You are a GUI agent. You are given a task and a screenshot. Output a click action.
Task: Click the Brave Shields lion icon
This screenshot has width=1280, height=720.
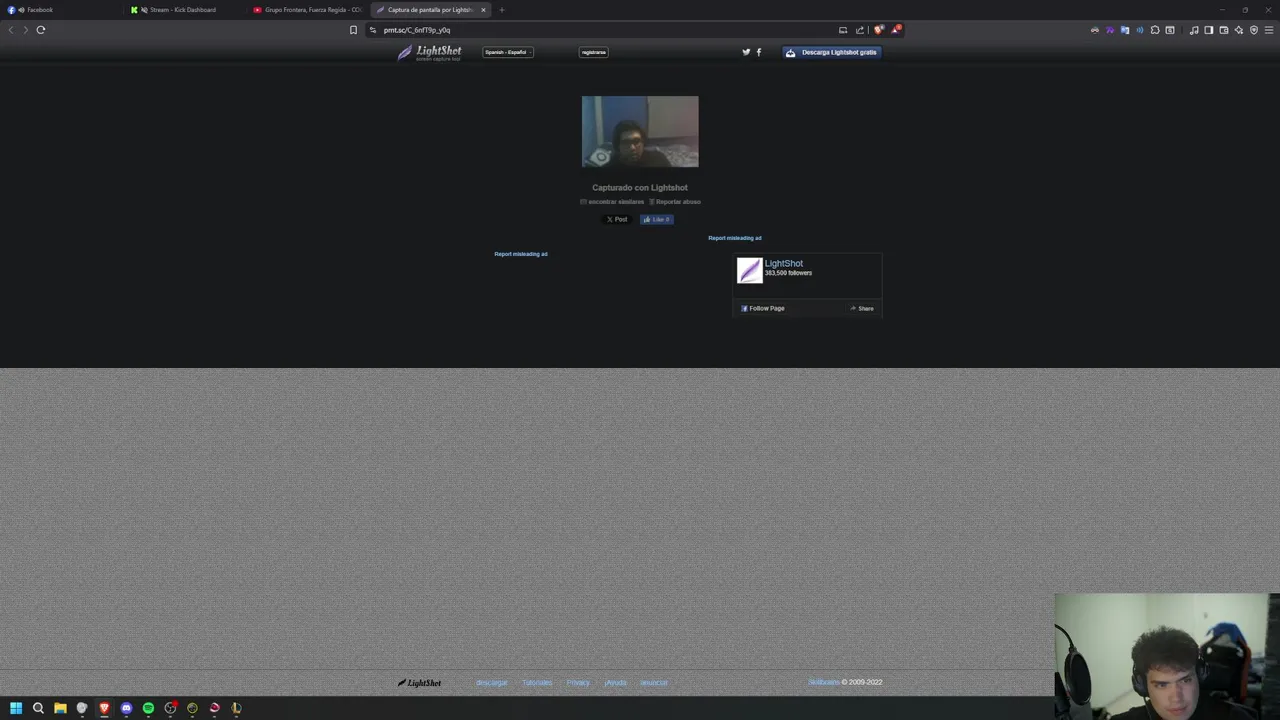point(879,30)
